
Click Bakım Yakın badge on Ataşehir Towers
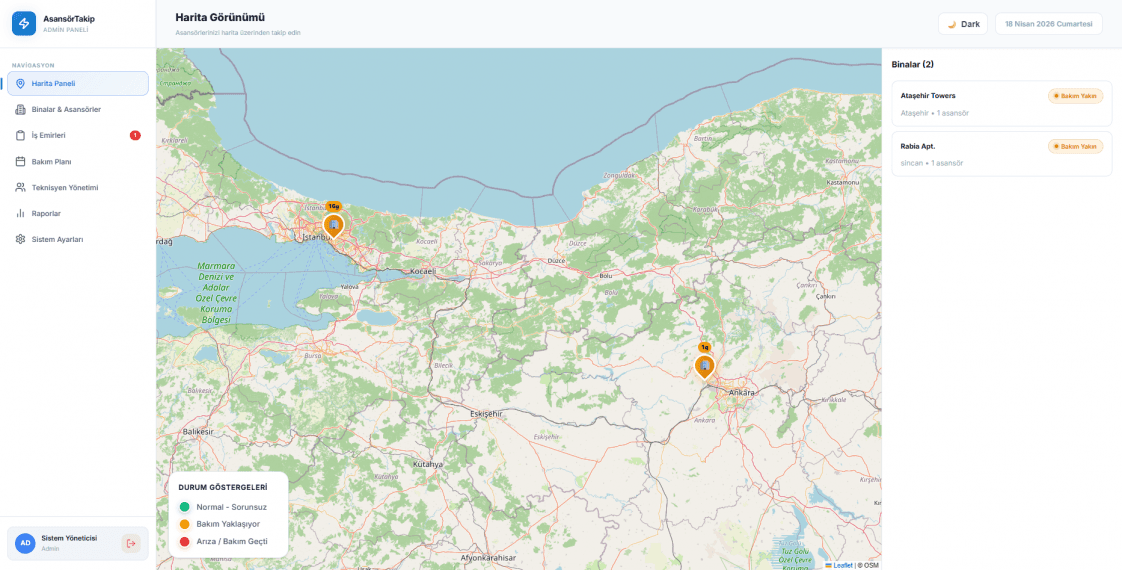[1075, 96]
